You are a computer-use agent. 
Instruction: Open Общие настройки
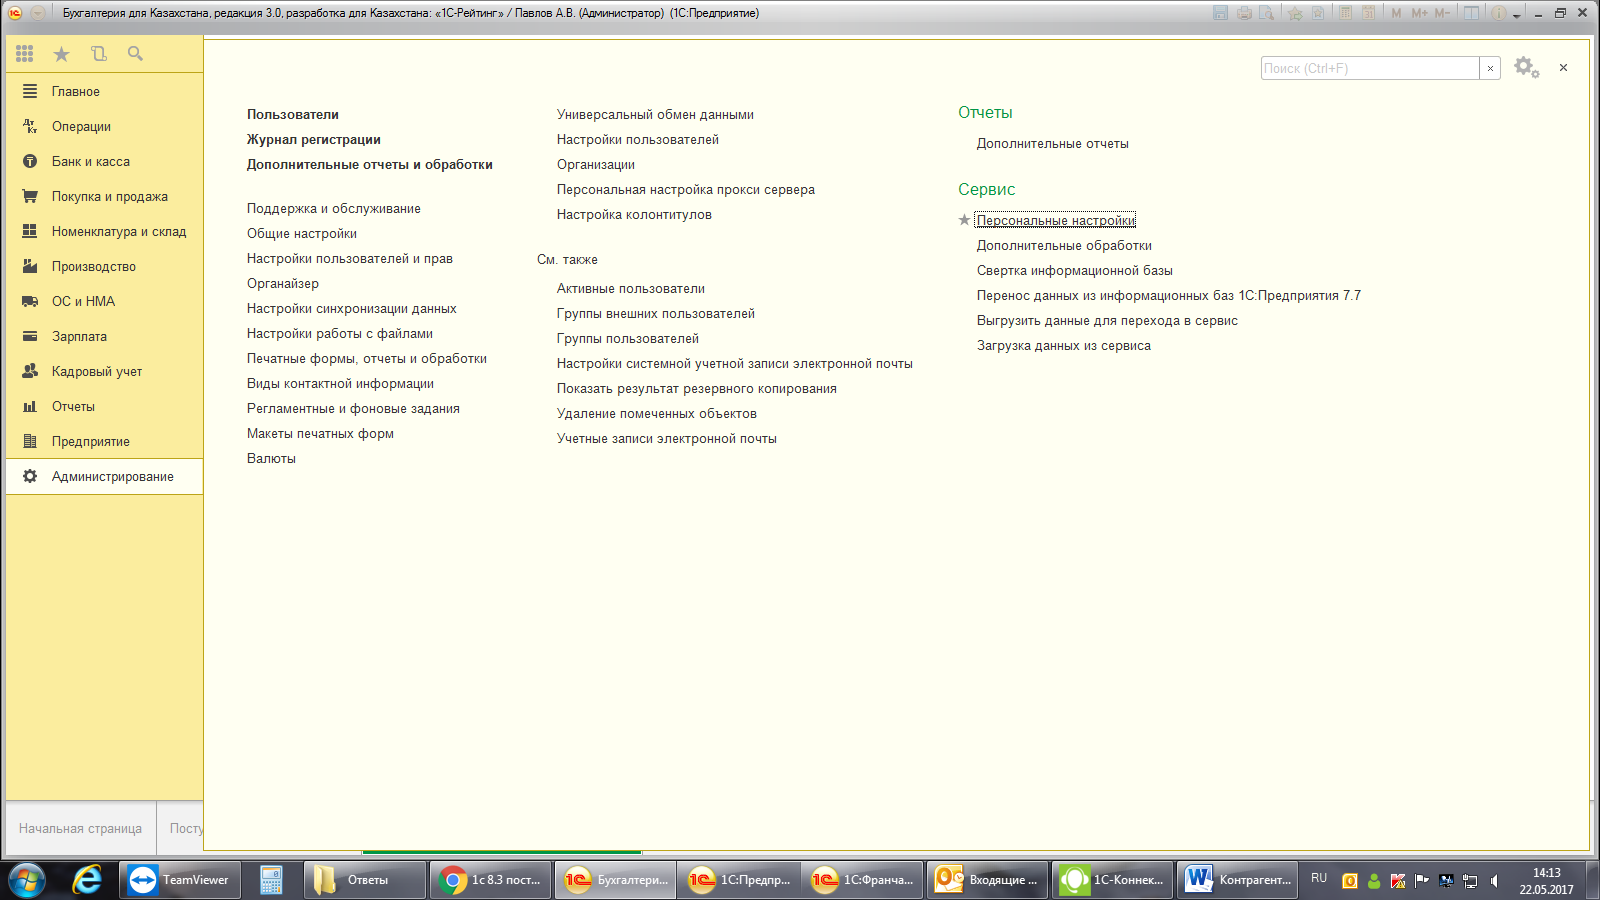point(302,233)
